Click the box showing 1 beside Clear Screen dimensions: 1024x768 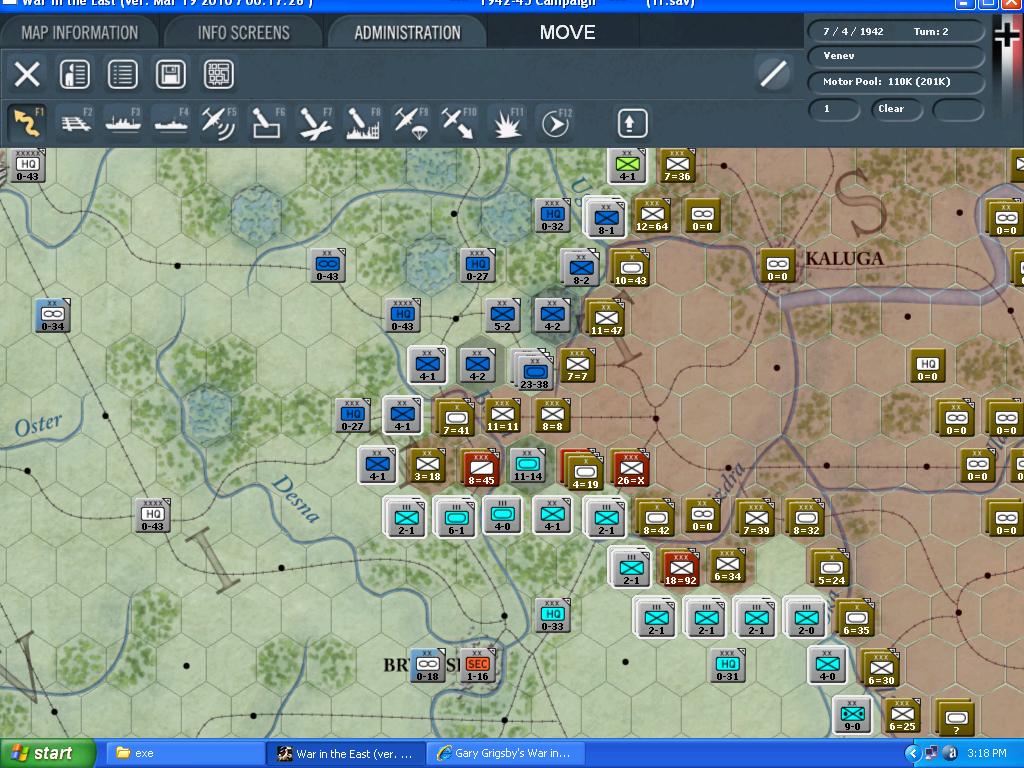pyautogui.click(x=833, y=109)
